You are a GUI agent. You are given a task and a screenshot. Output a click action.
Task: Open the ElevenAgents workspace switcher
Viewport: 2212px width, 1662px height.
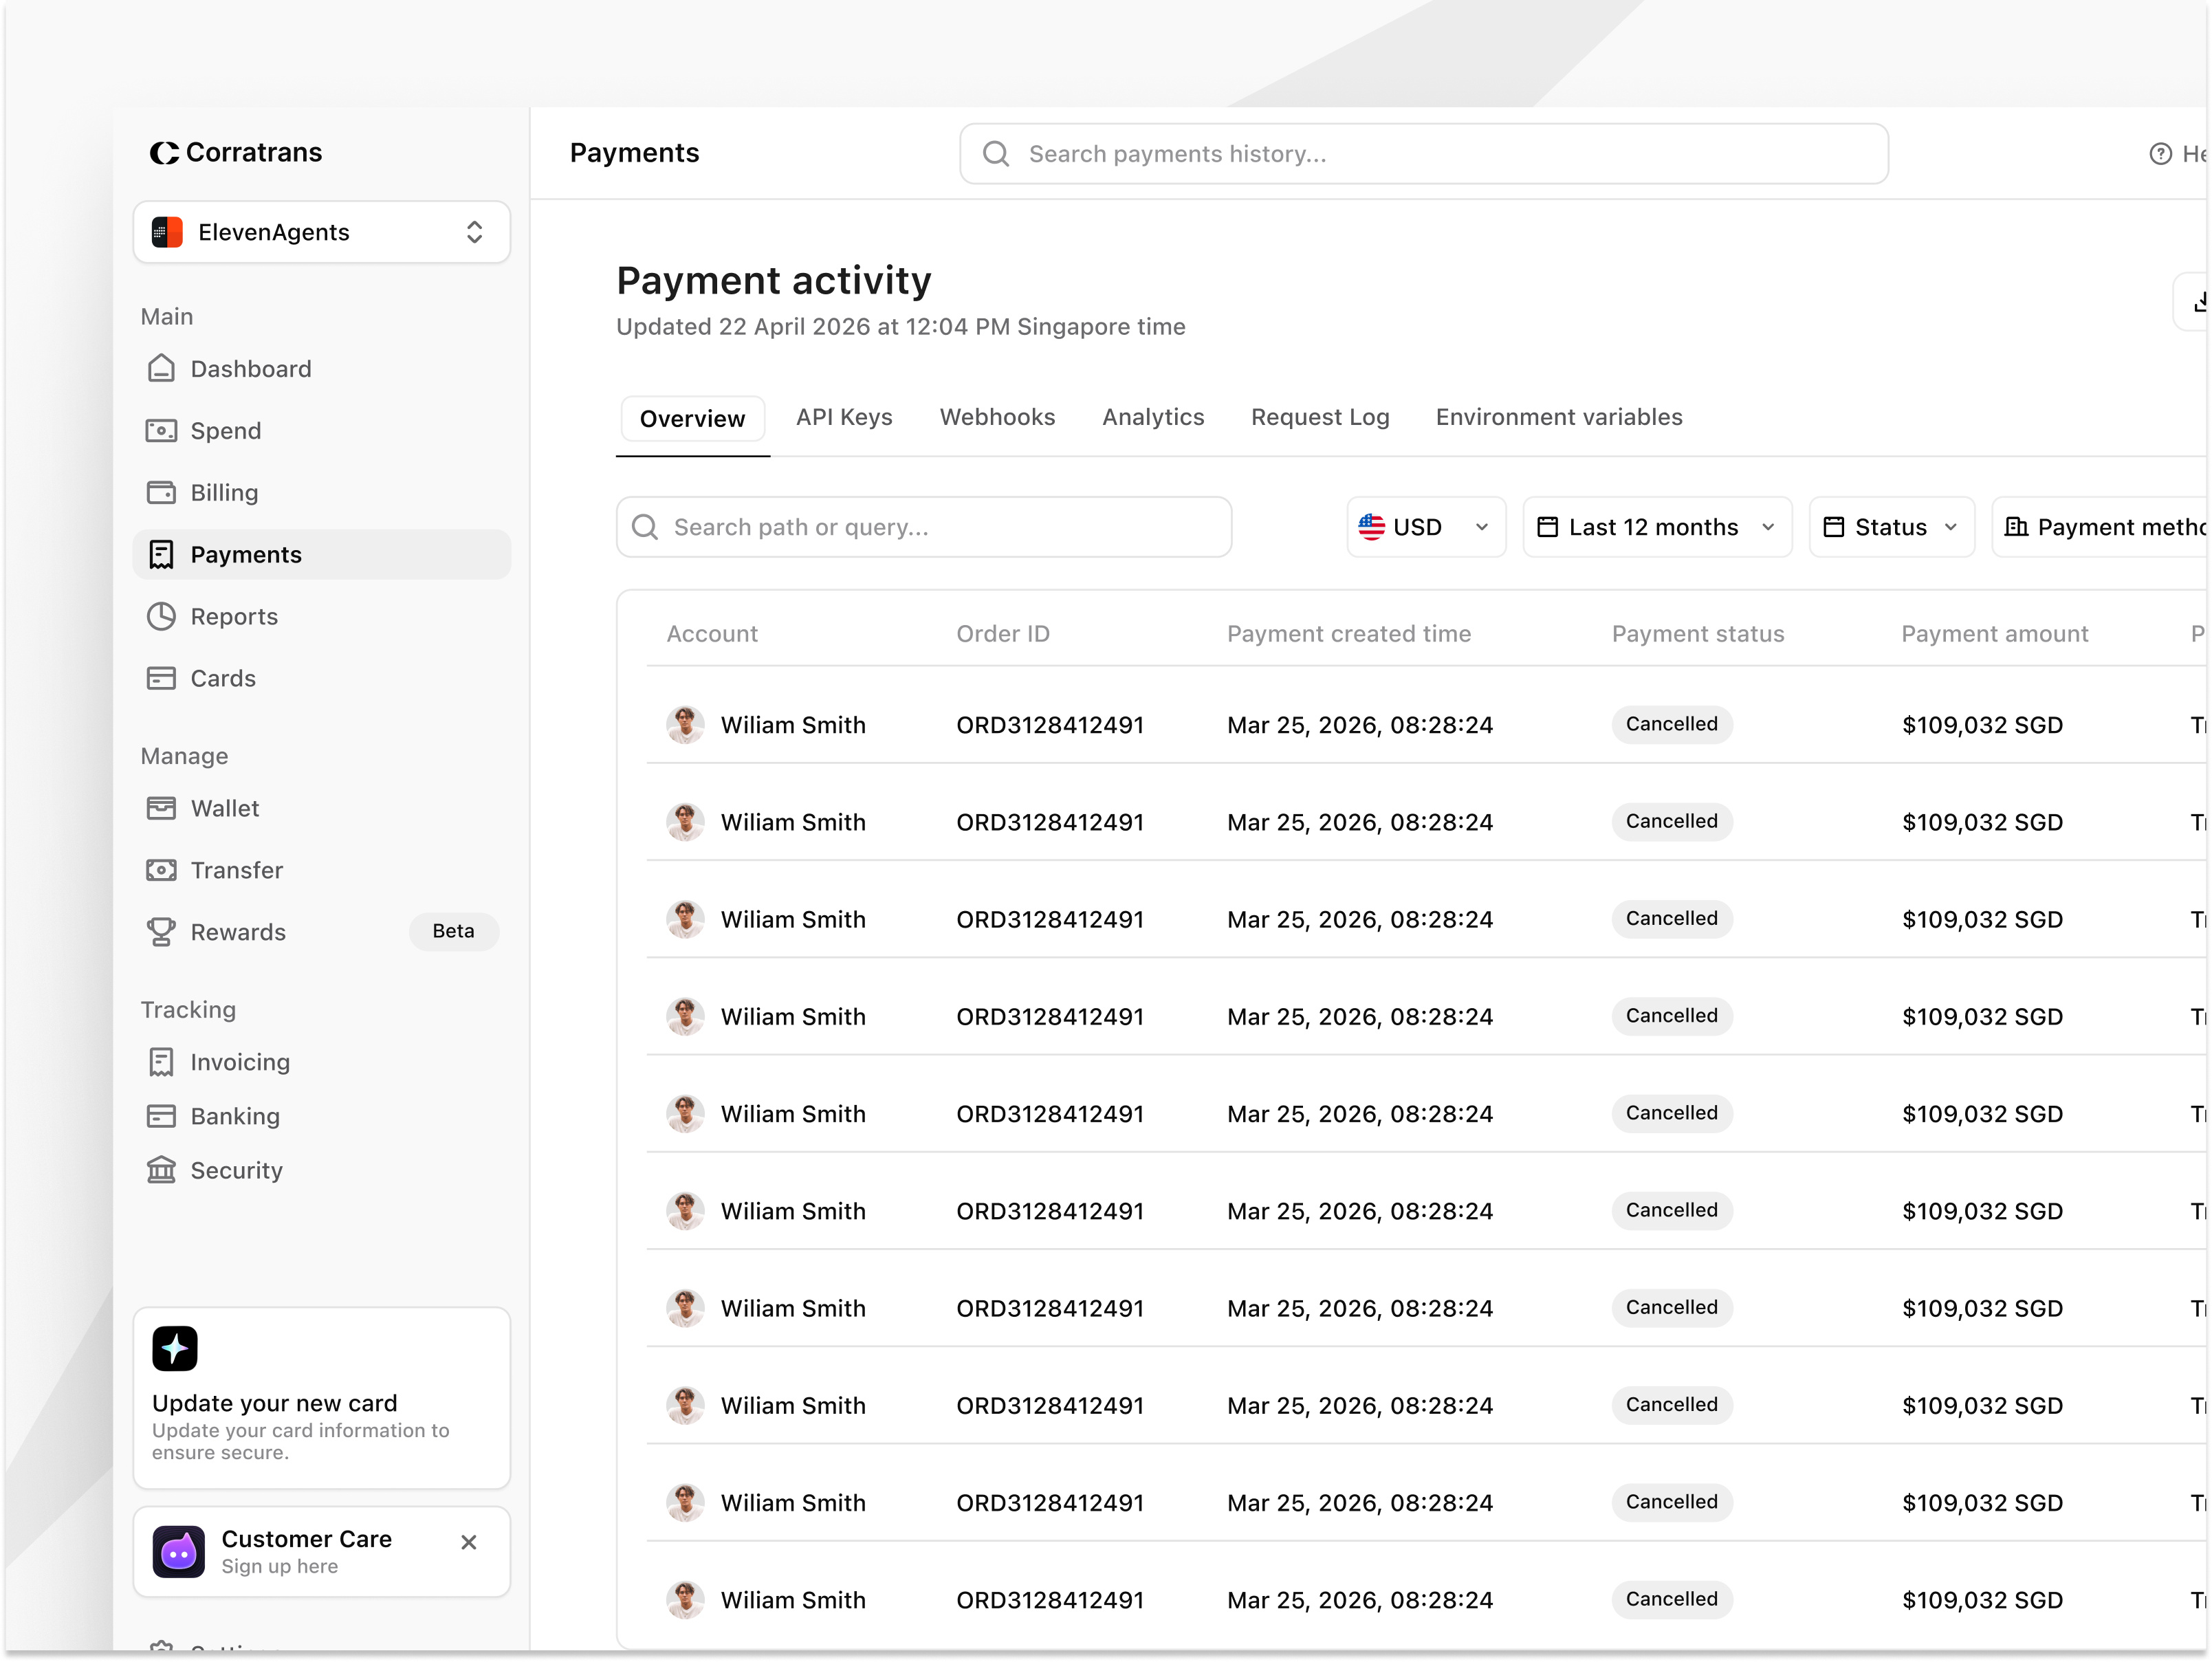[321, 232]
